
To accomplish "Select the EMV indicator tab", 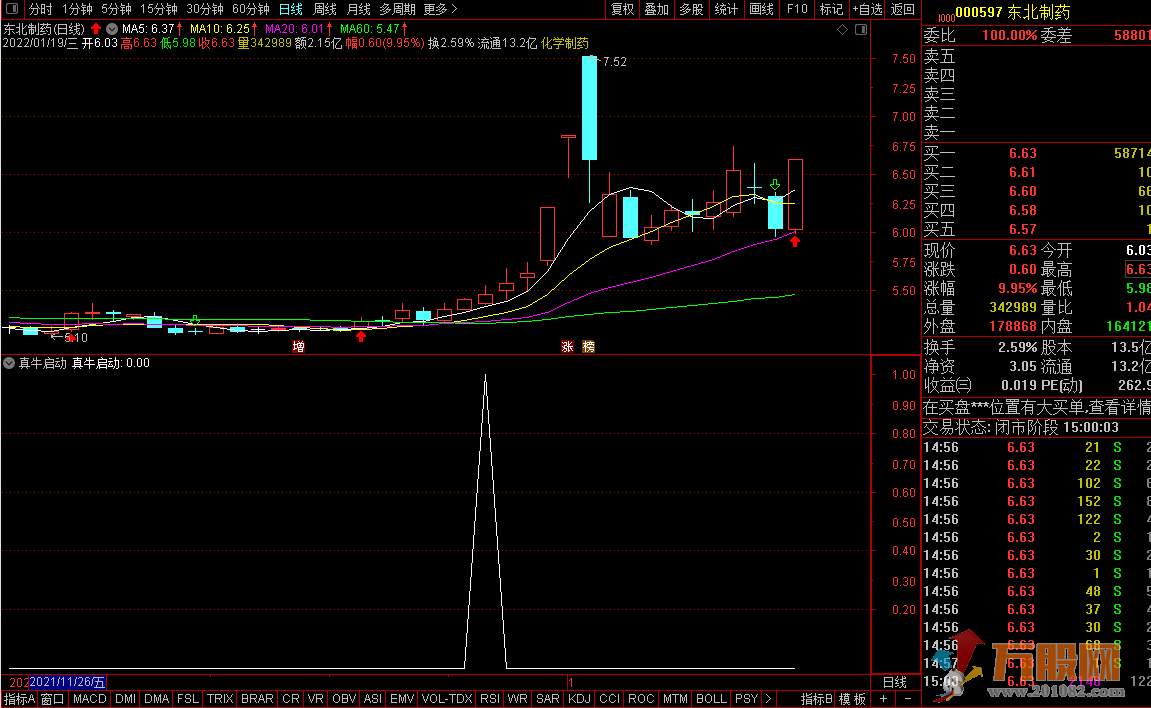I will tap(402, 699).
